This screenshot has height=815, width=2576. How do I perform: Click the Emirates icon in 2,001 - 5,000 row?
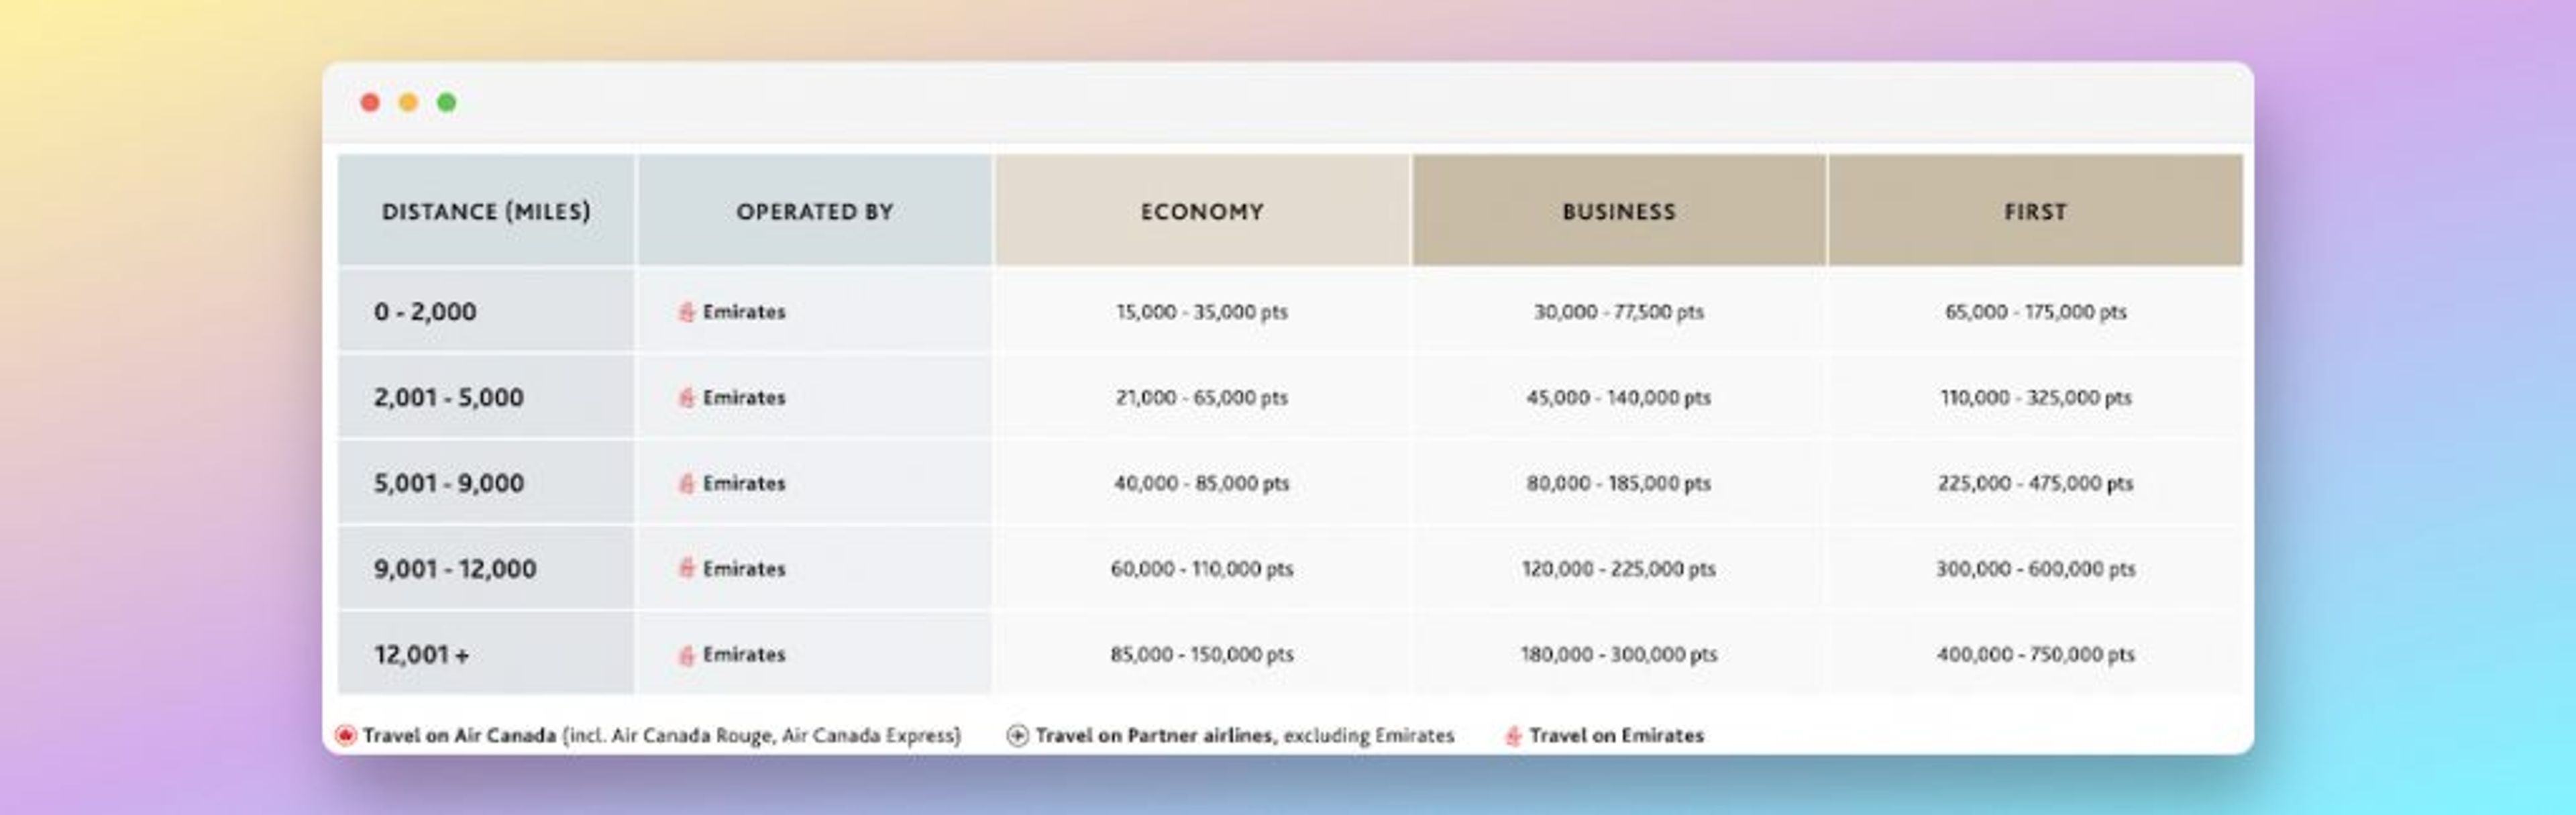coord(687,398)
